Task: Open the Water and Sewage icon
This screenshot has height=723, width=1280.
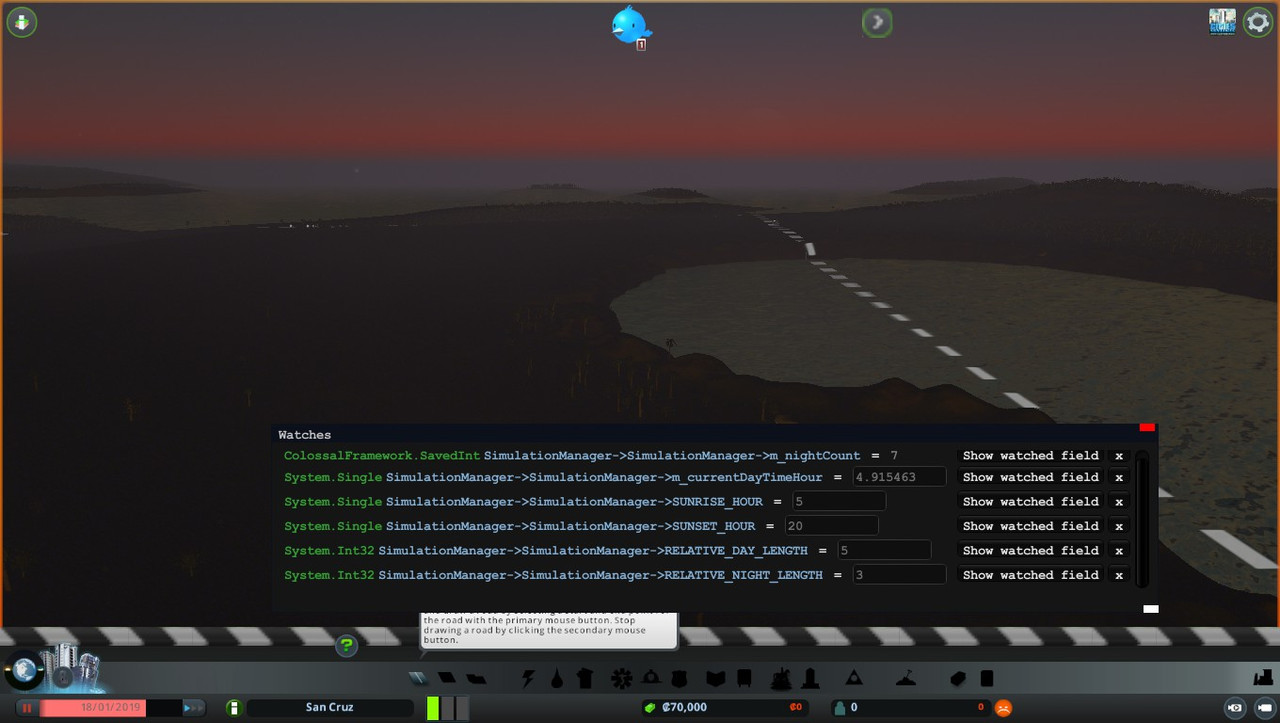Action: [557, 679]
